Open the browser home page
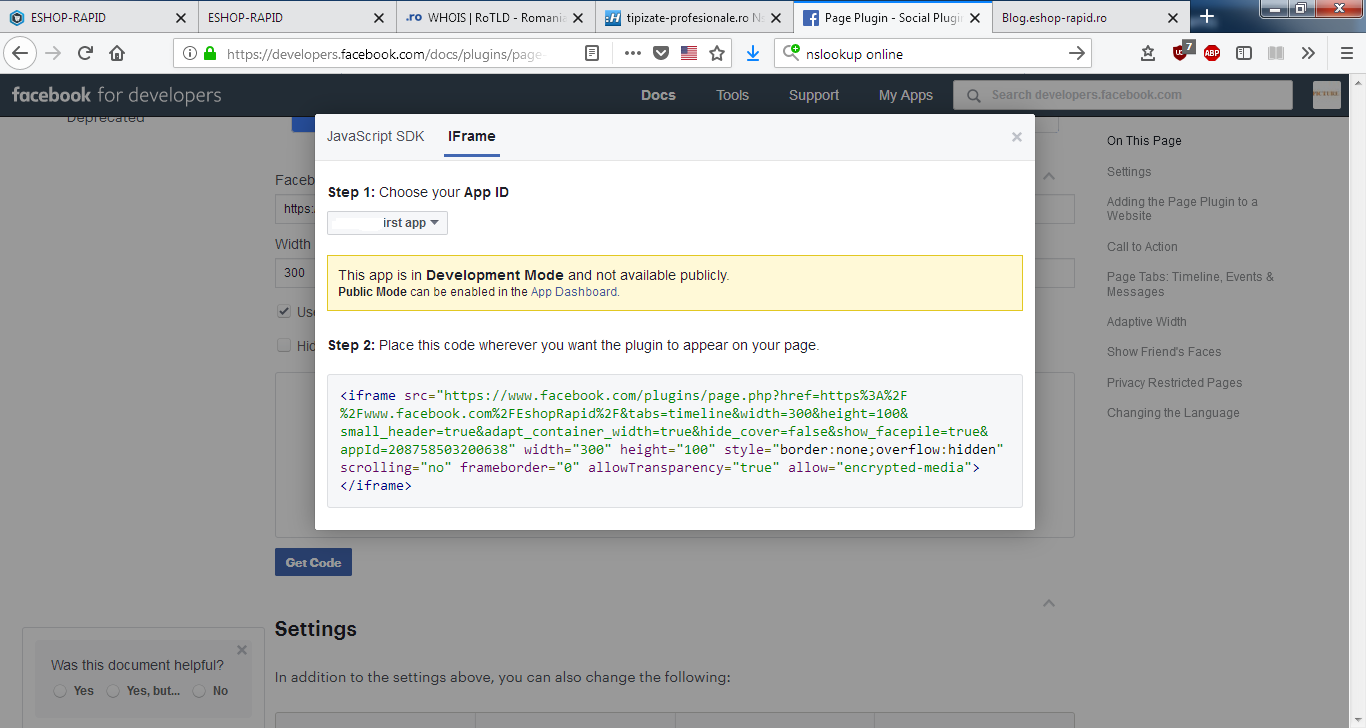 pyautogui.click(x=117, y=53)
